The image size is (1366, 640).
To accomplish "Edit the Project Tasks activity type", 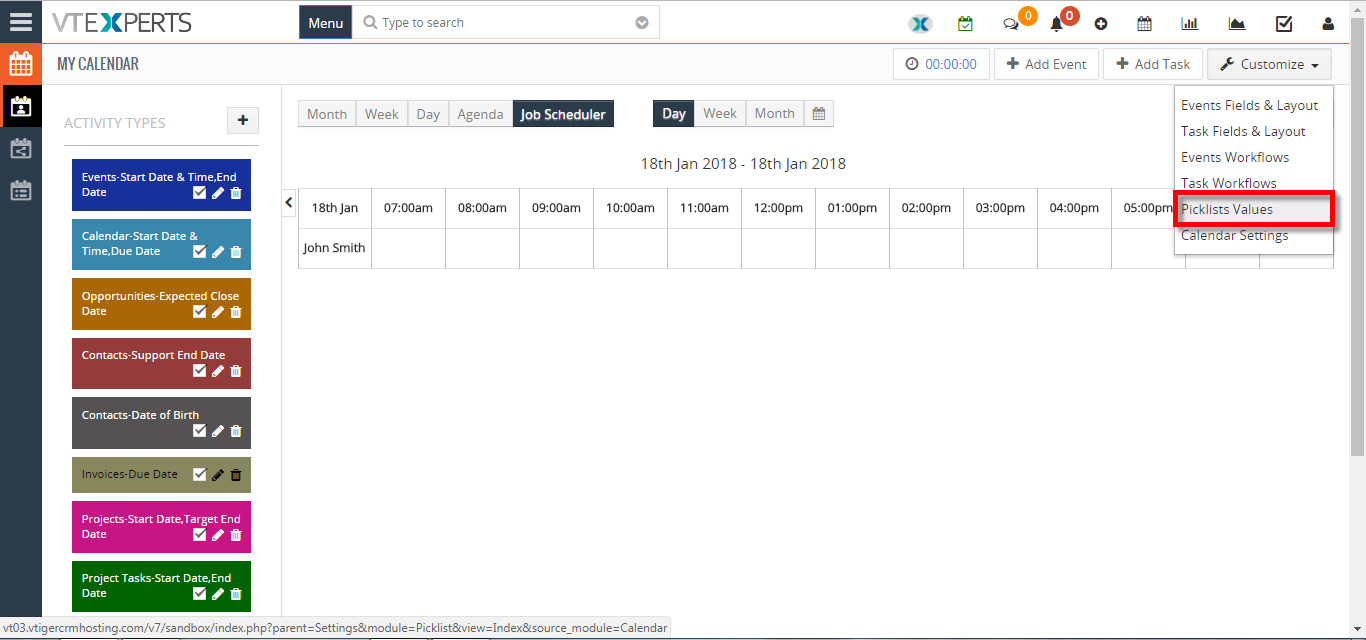I will [x=218, y=594].
